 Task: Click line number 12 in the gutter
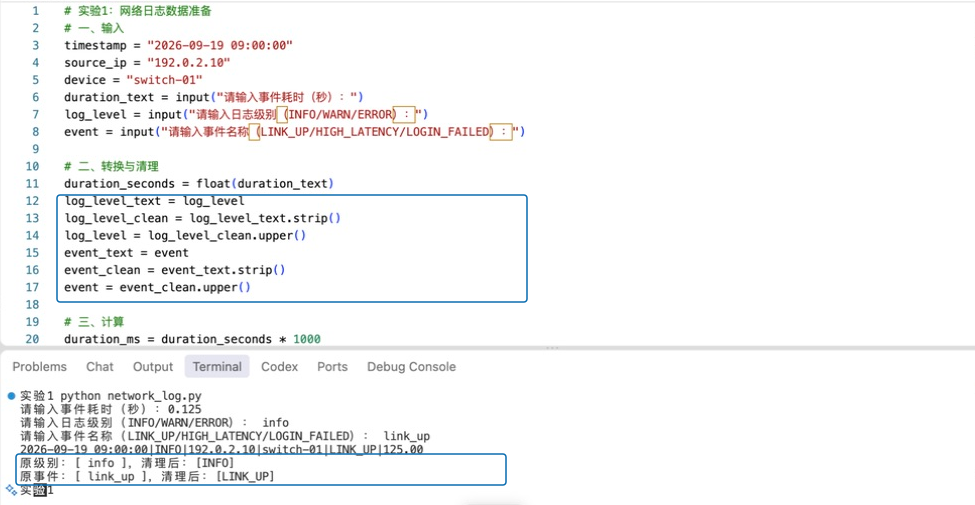pyautogui.click(x=32, y=201)
